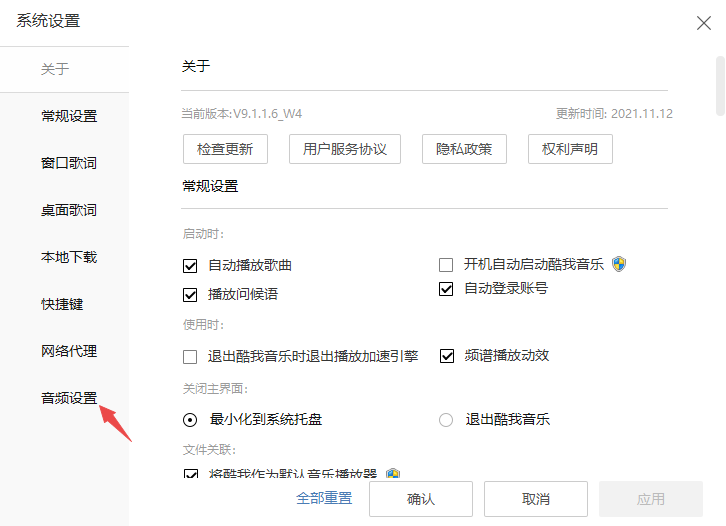This screenshot has width=726, height=526.
Task: Open 桌面歌词 settings
Action: pyautogui.click(x=69, y=210)
